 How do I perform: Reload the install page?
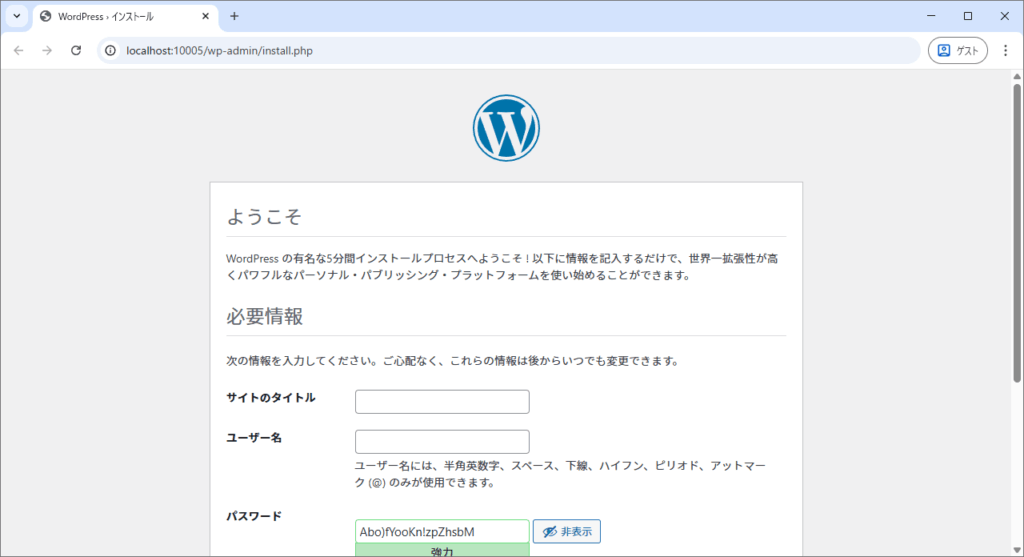pos(76,51)
